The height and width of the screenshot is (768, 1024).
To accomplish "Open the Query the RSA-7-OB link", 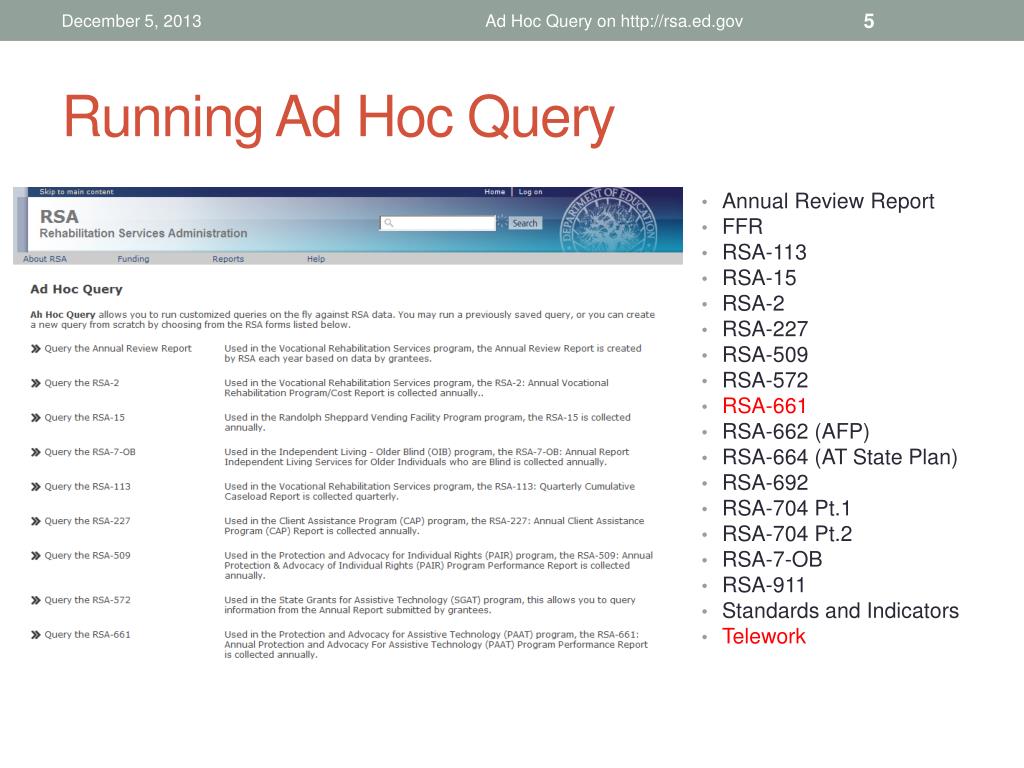I will (90, 452).
